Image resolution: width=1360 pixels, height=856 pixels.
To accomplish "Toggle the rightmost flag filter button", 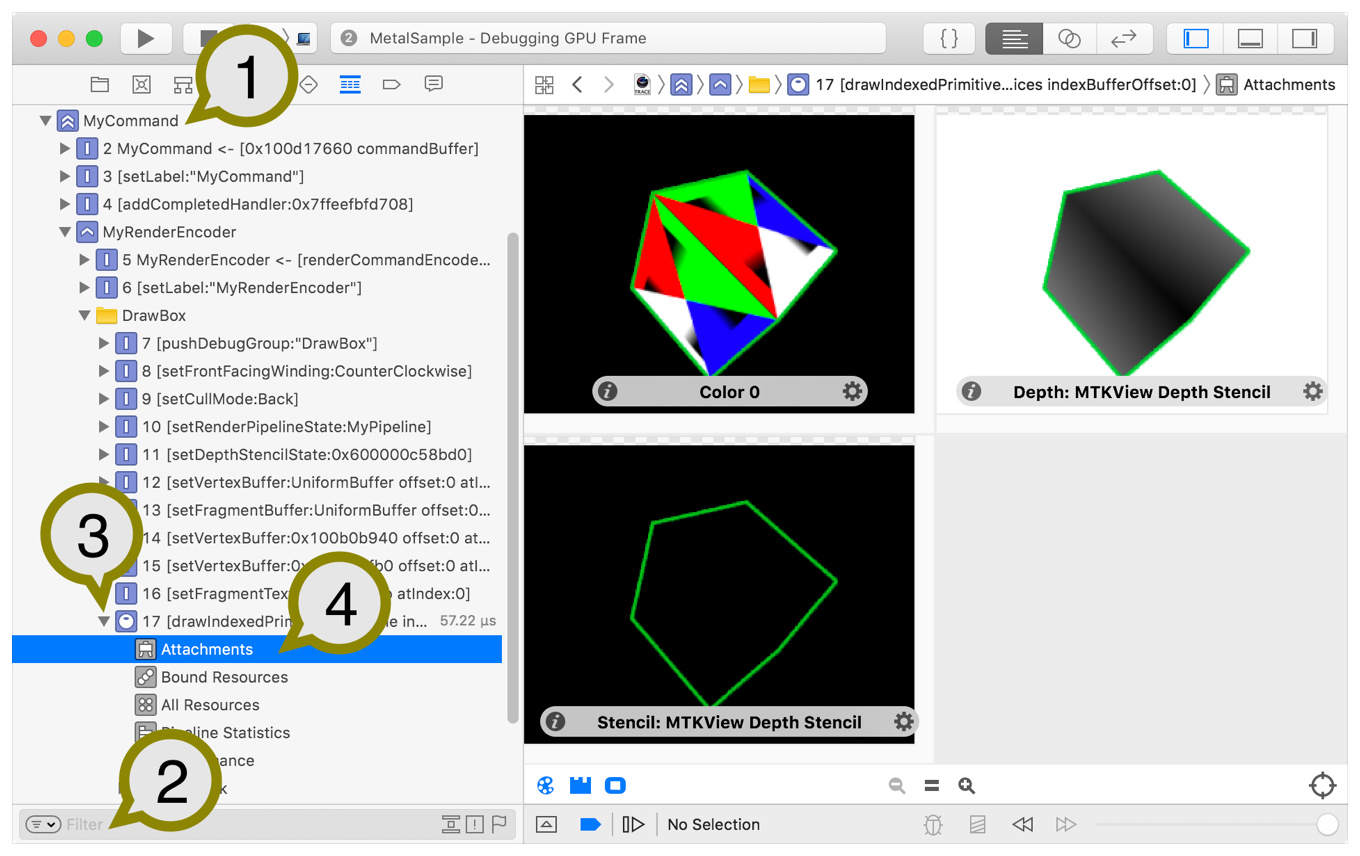I will pos(498,825).
